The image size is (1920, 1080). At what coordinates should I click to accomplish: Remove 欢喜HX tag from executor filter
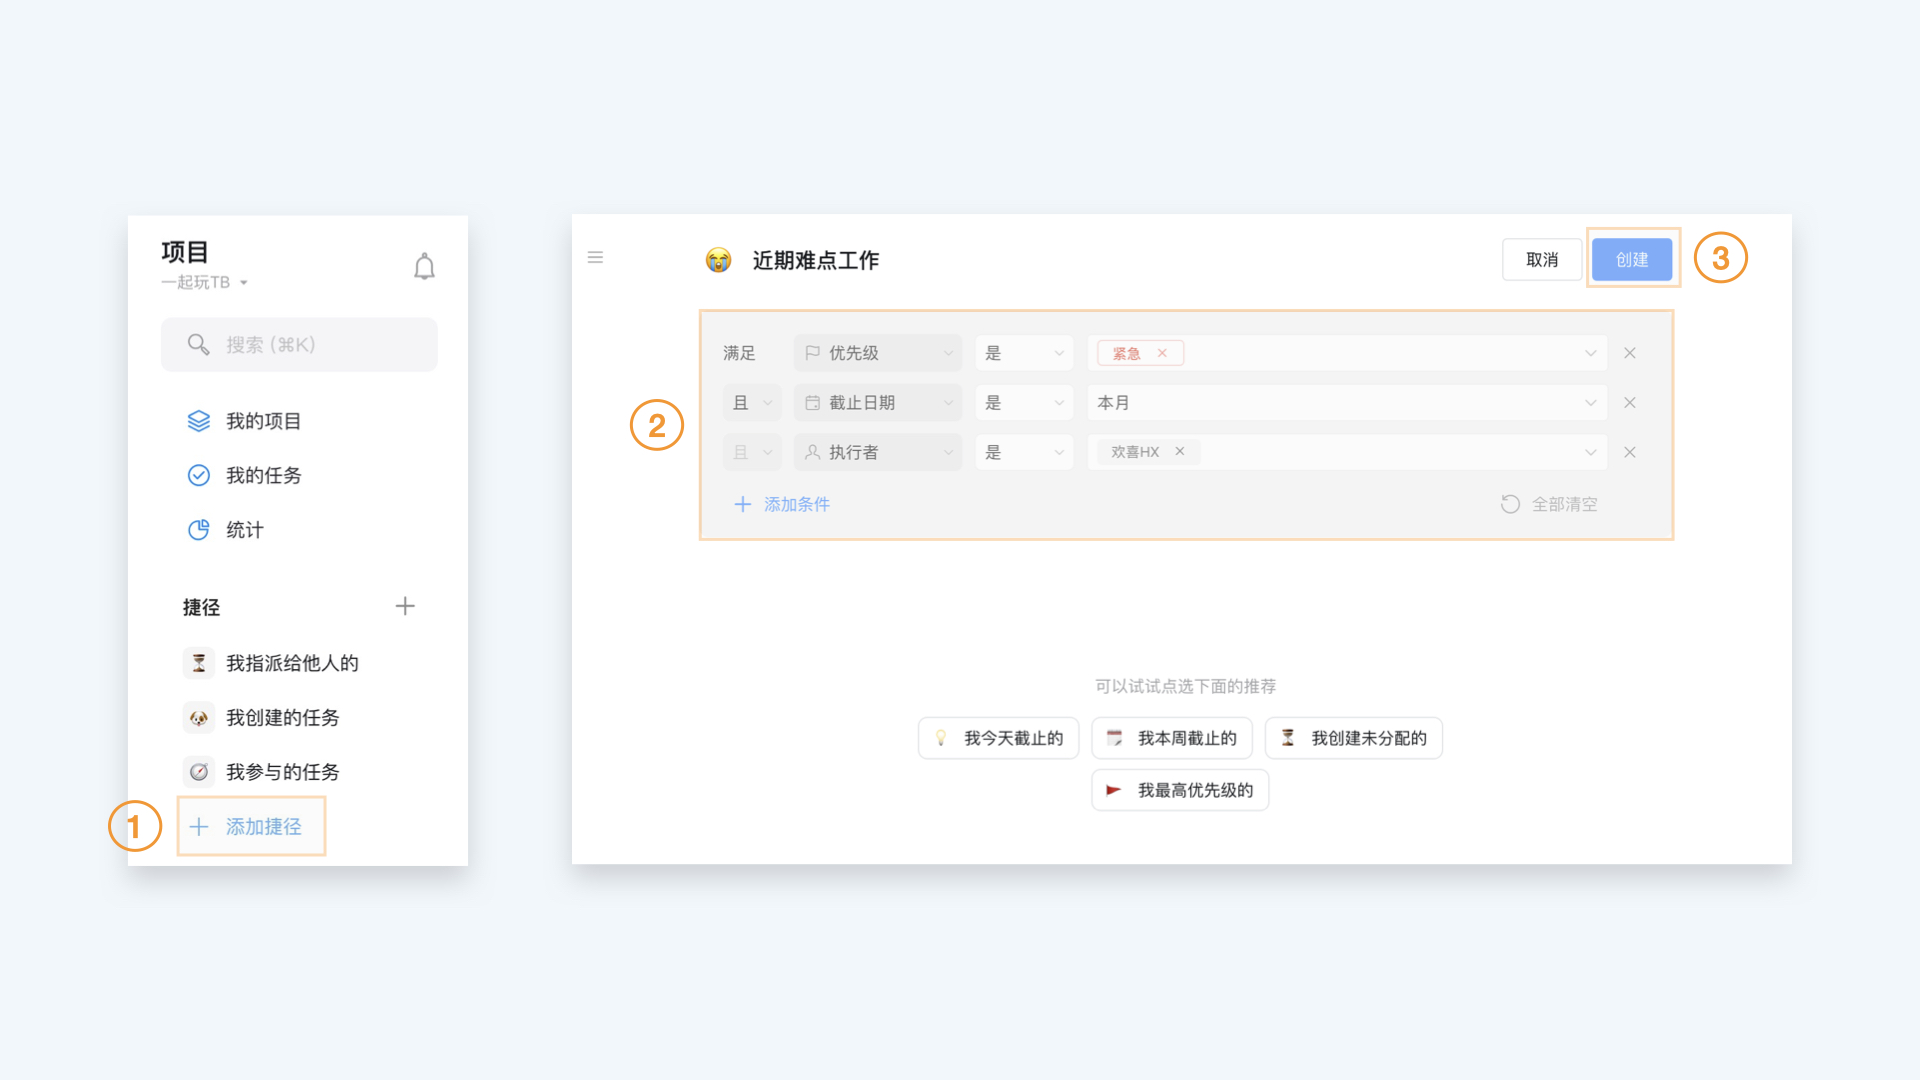1180,452
